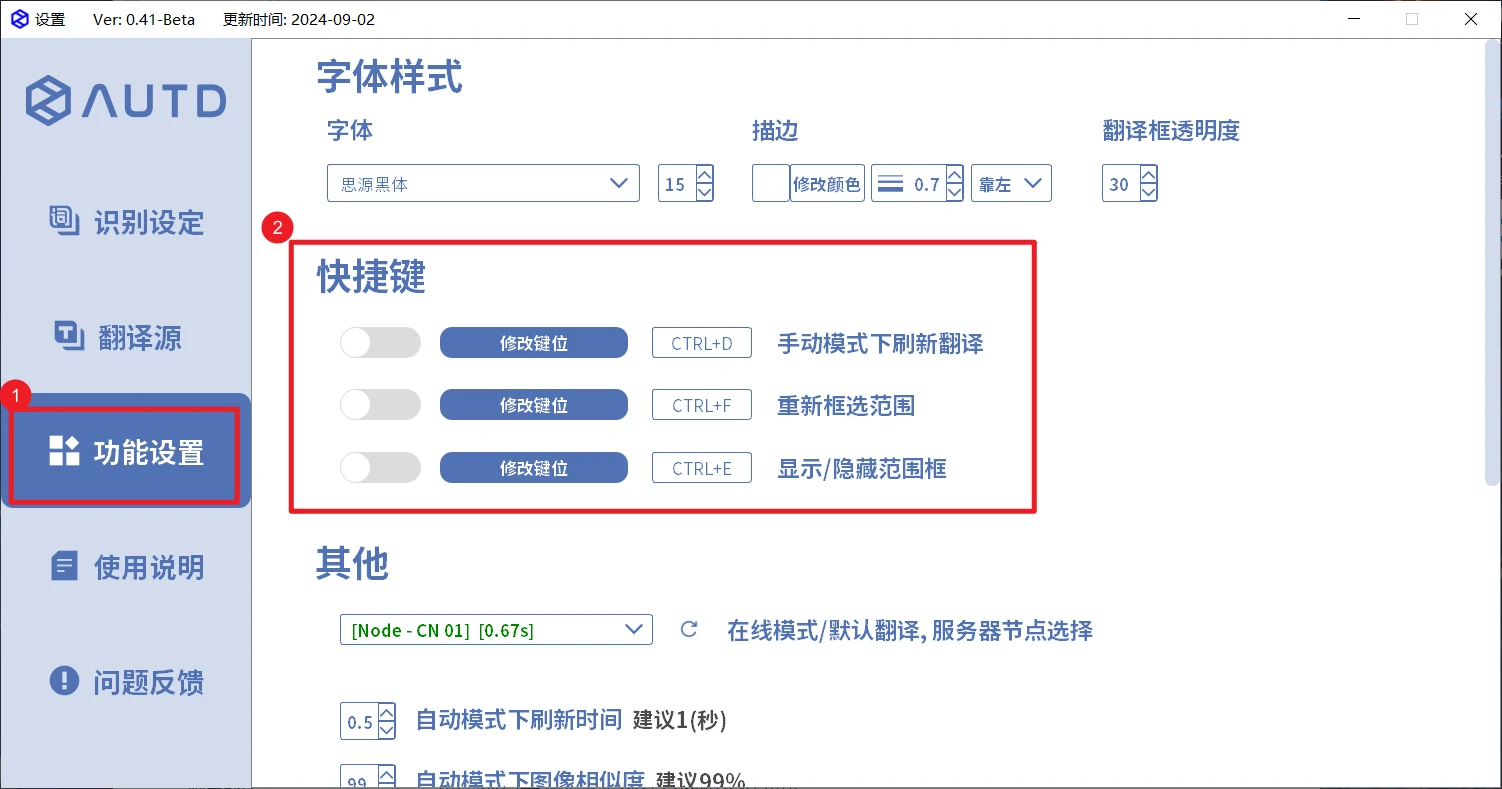1502x789 pixels.
Task: Turn on 显示/隐藏范围框 hotkey toggle
Action: pos(380,467)
